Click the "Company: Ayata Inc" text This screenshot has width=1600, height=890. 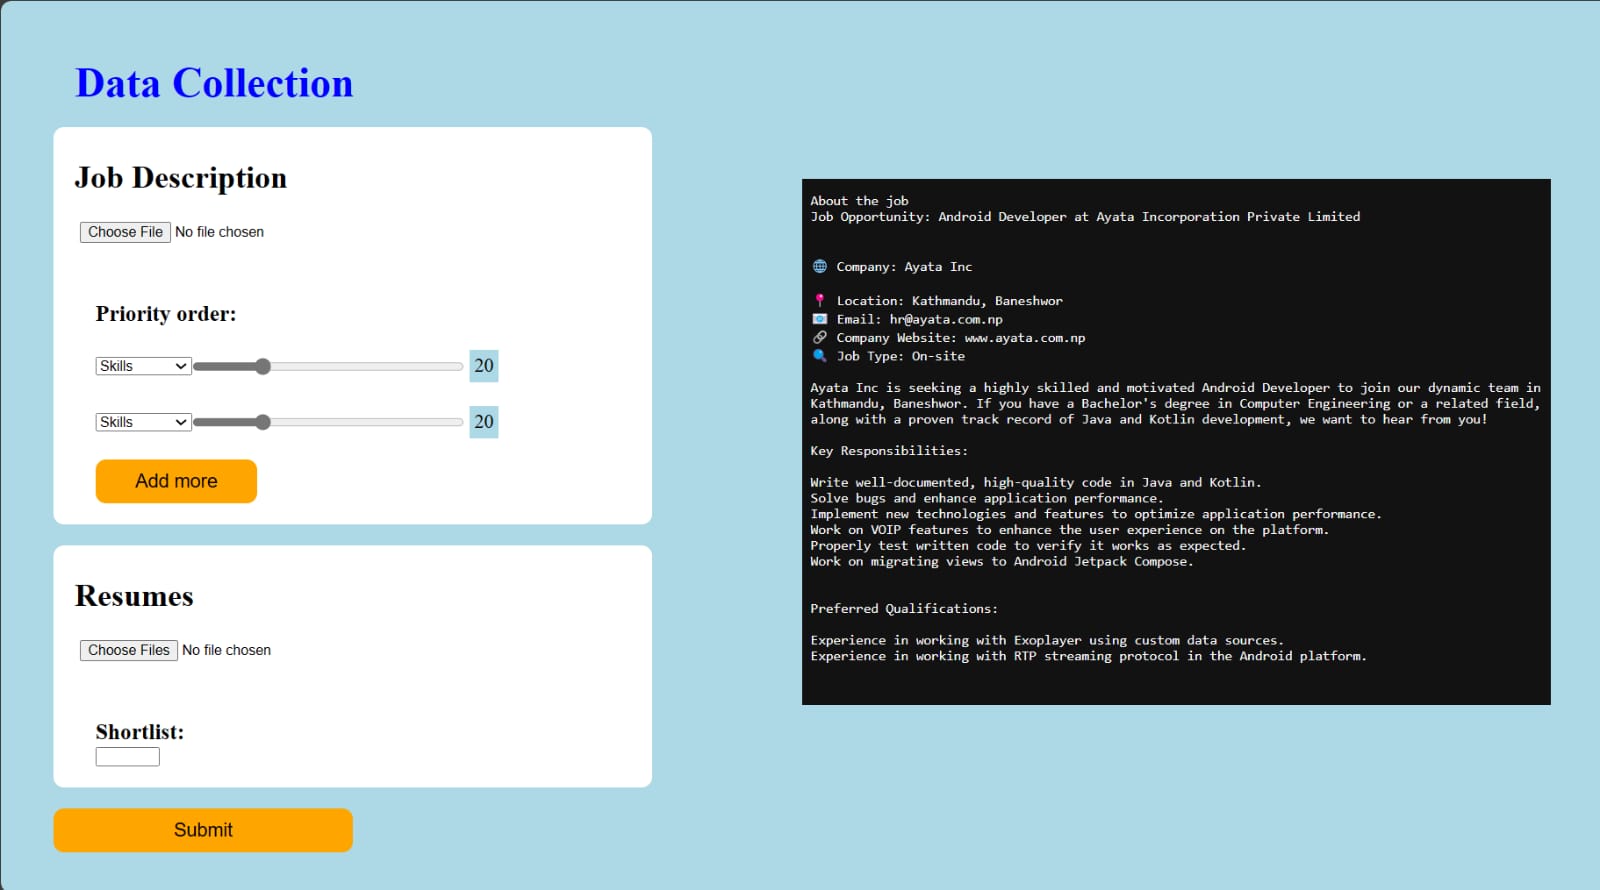pyautogui.click(x=904, y=267)
